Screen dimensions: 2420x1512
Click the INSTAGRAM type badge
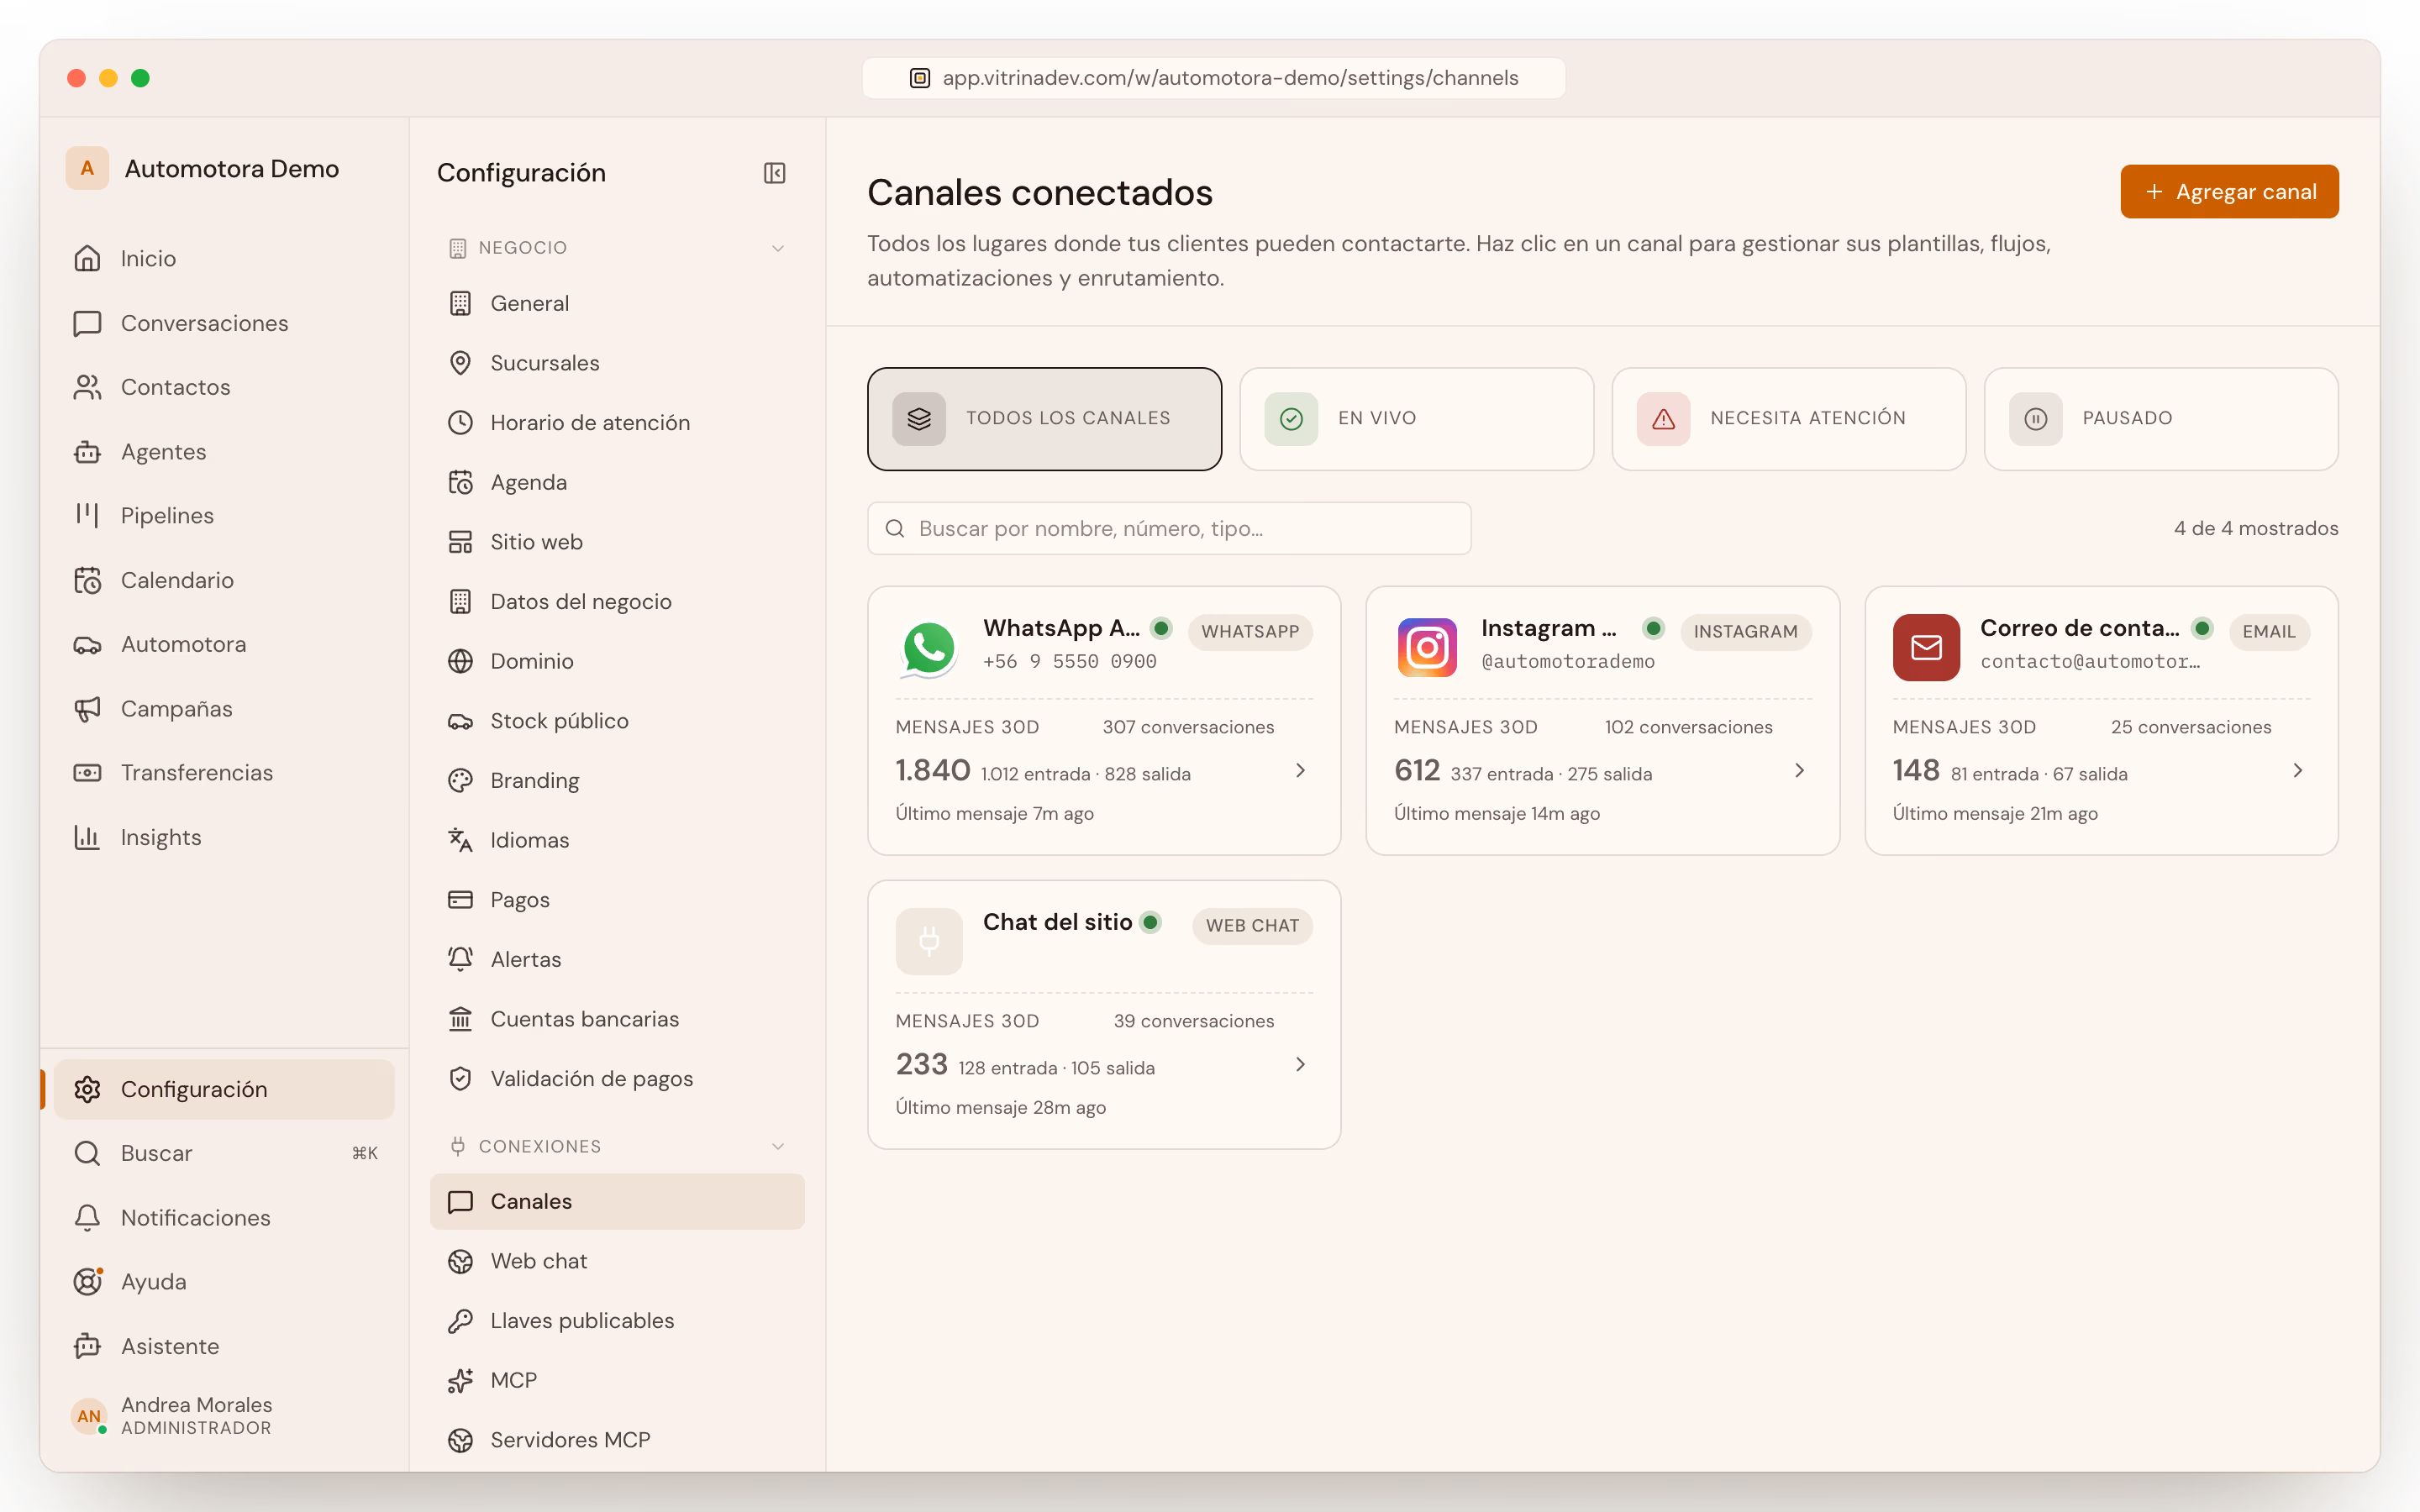[x=1745, y=631]
